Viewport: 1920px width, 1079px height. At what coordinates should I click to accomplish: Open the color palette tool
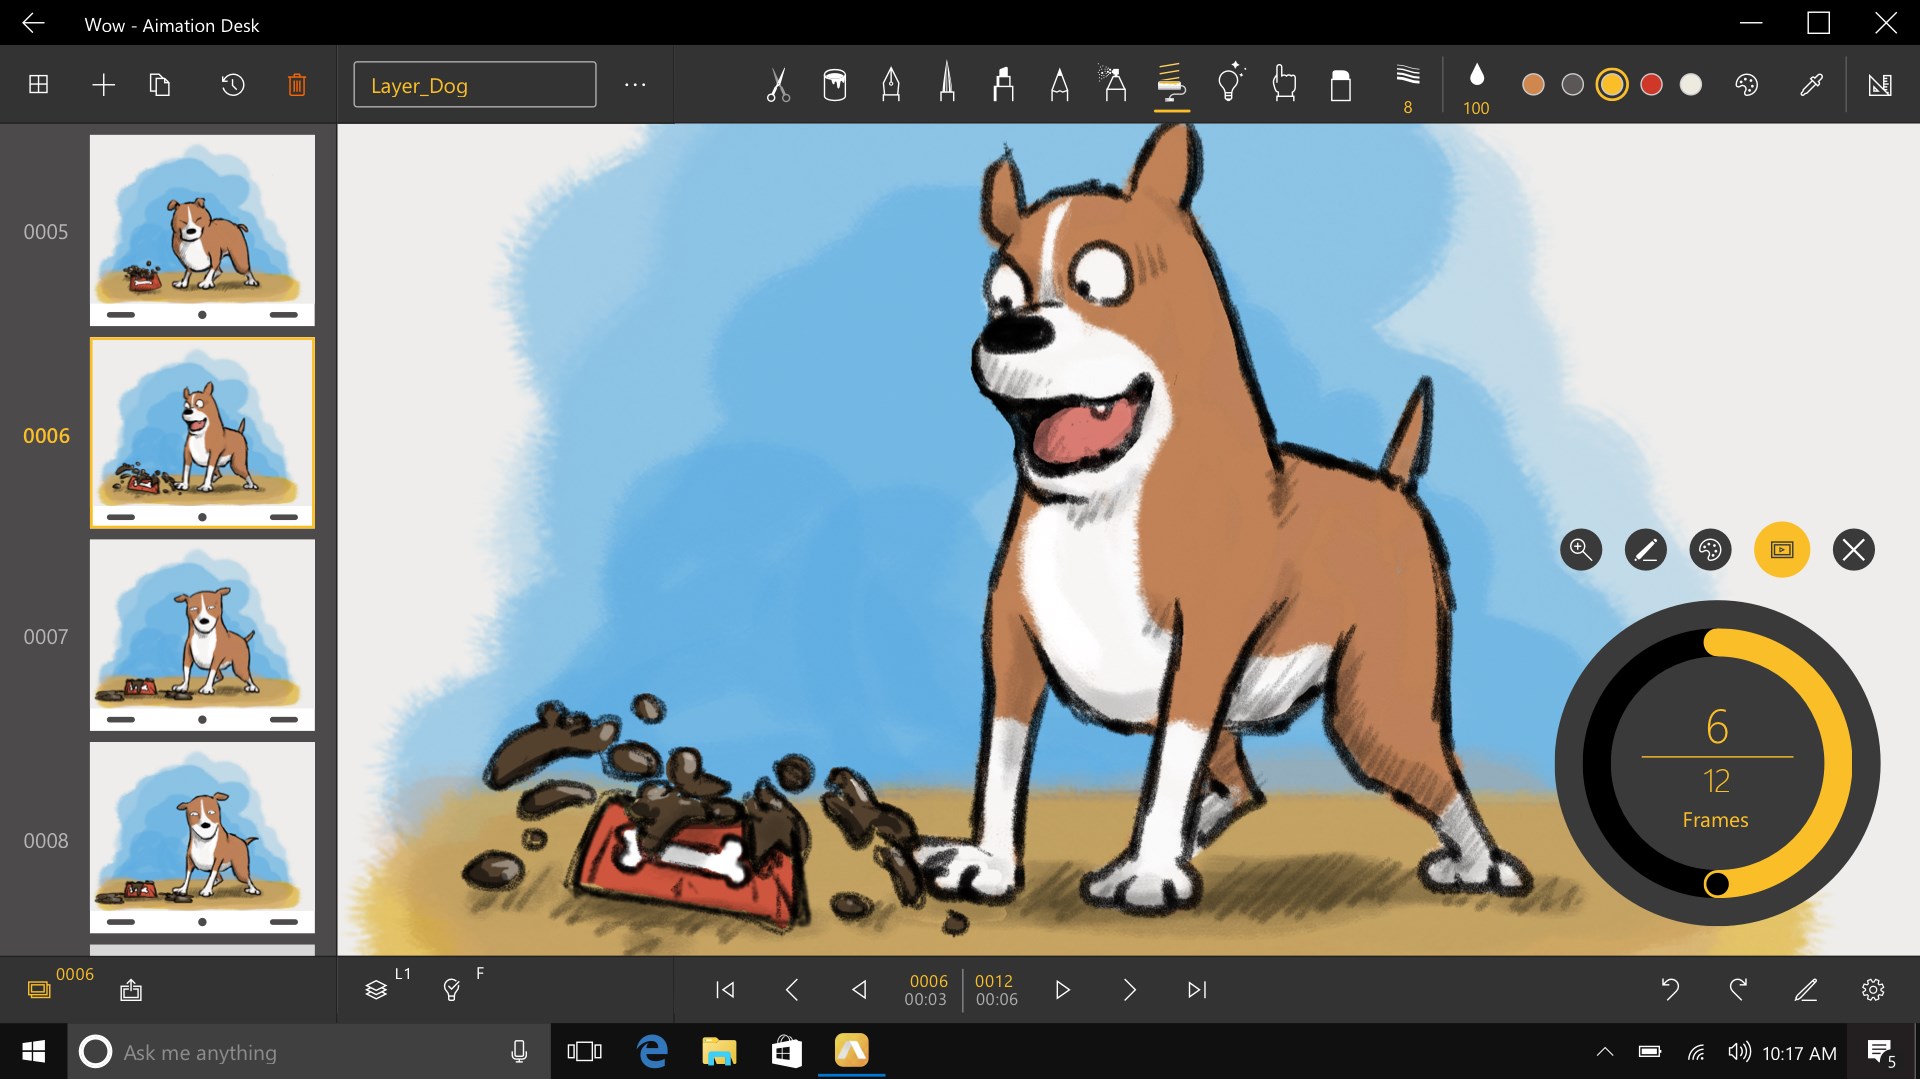(x=1745, y=85)
